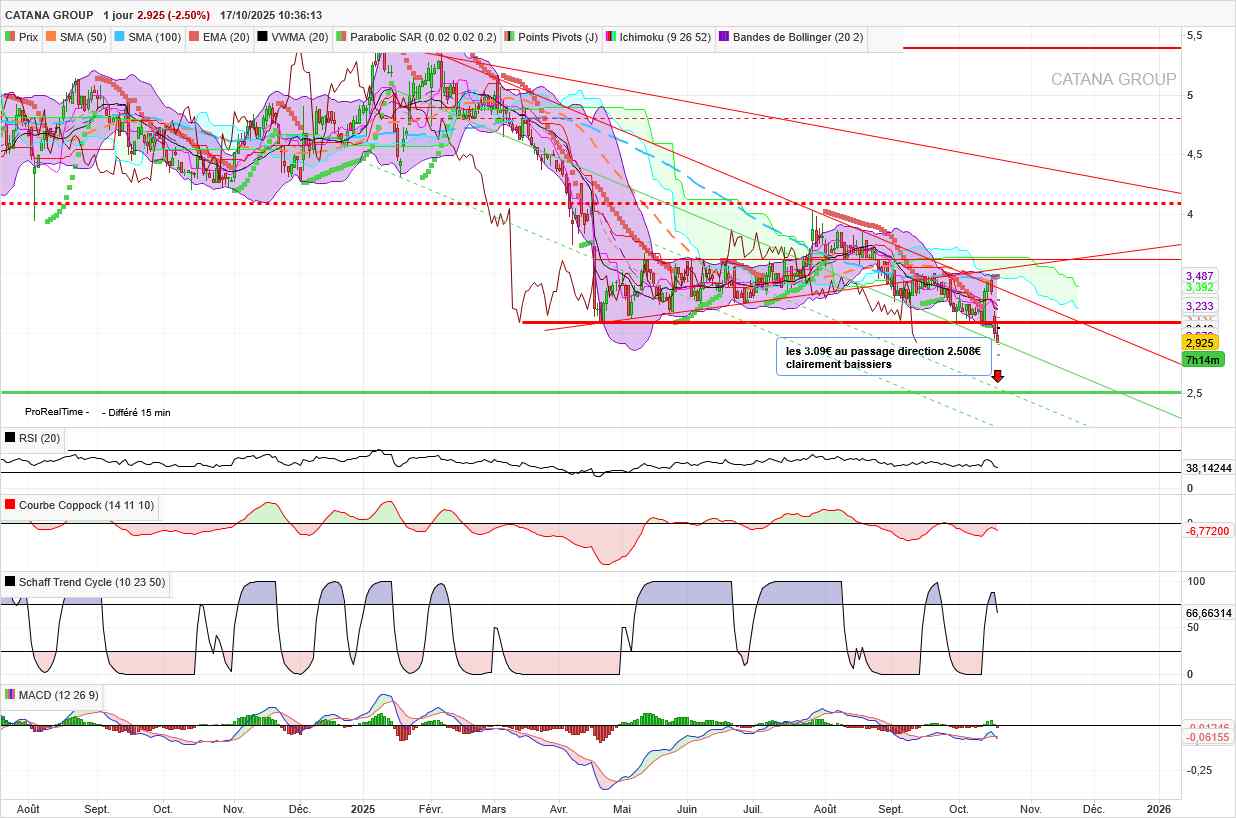The width and height of the screenshot is (1236, 818).
Task: Click the MACD panel multicolor icon
Action: tap(10, 695)
